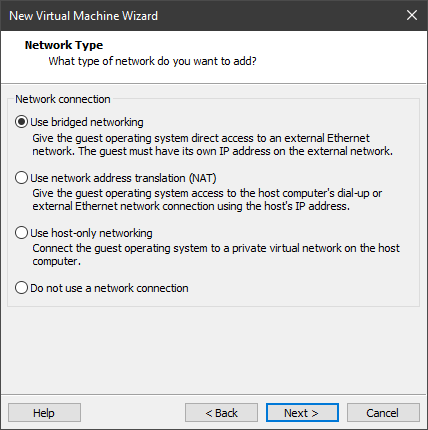Select the Use host-only networking radio button
The image size is (428, 430).
[21, 233]
